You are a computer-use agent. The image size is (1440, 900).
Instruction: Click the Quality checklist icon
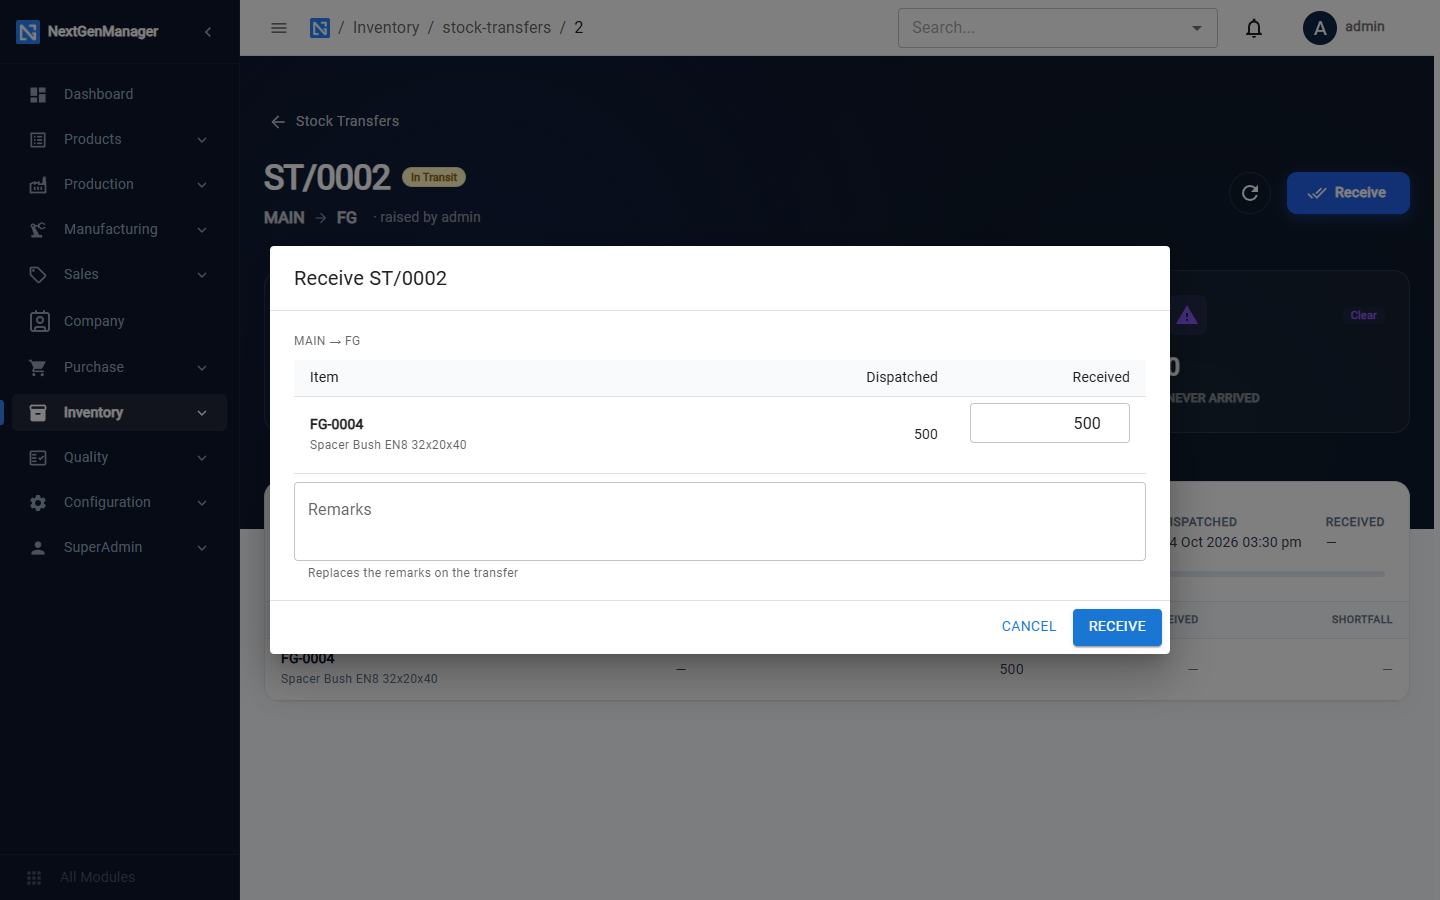coord(38,457)
